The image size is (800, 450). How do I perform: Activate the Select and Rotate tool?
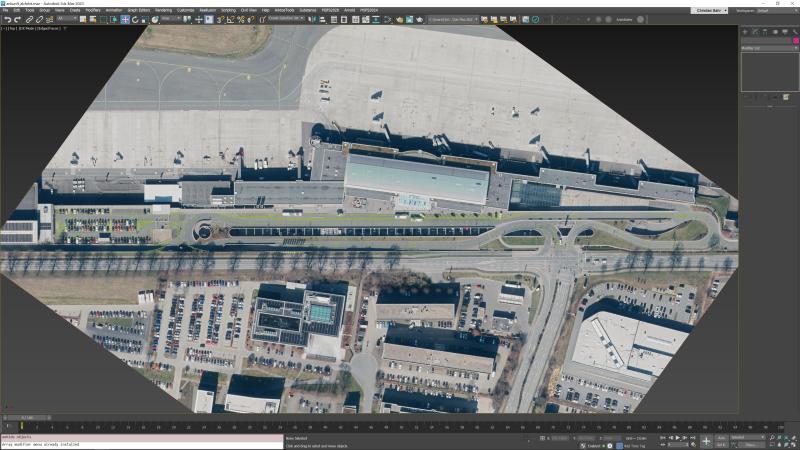click(x=135, y=19)
